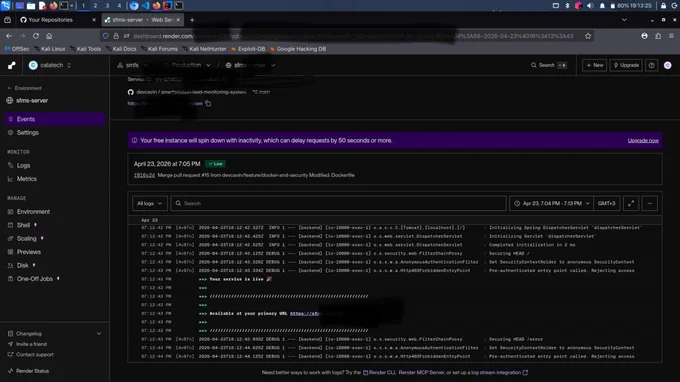Open the Search box in header
This screenshot has width=680, height=382.
[x=548, y=65]
